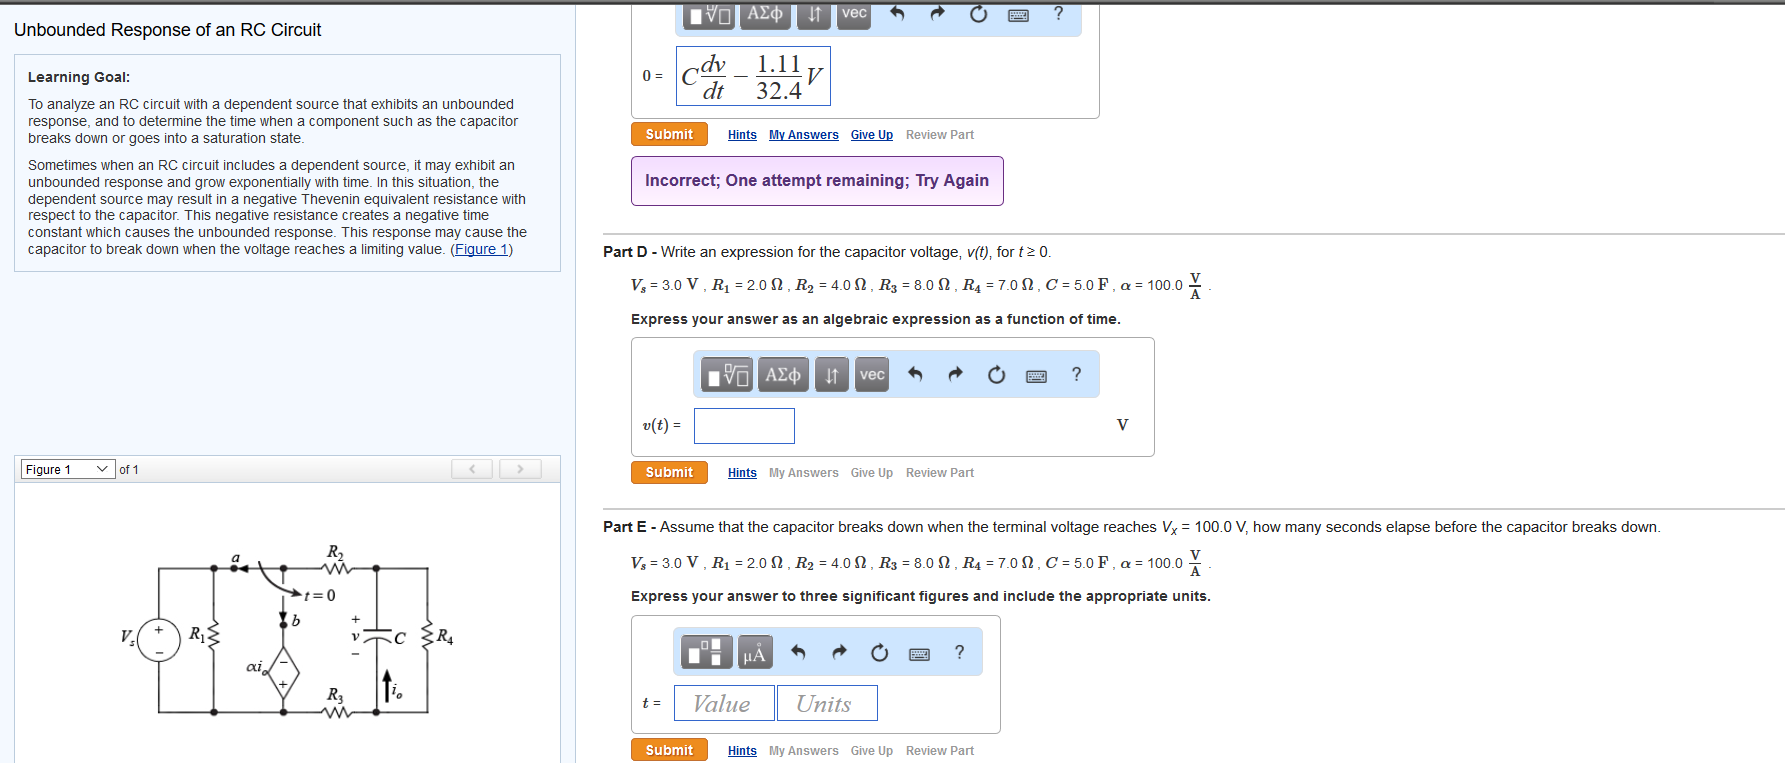Click the circuit diagram figure
Image resolution: width=1785 pixels, height=763 pixels.
click(x=287, y=630)
